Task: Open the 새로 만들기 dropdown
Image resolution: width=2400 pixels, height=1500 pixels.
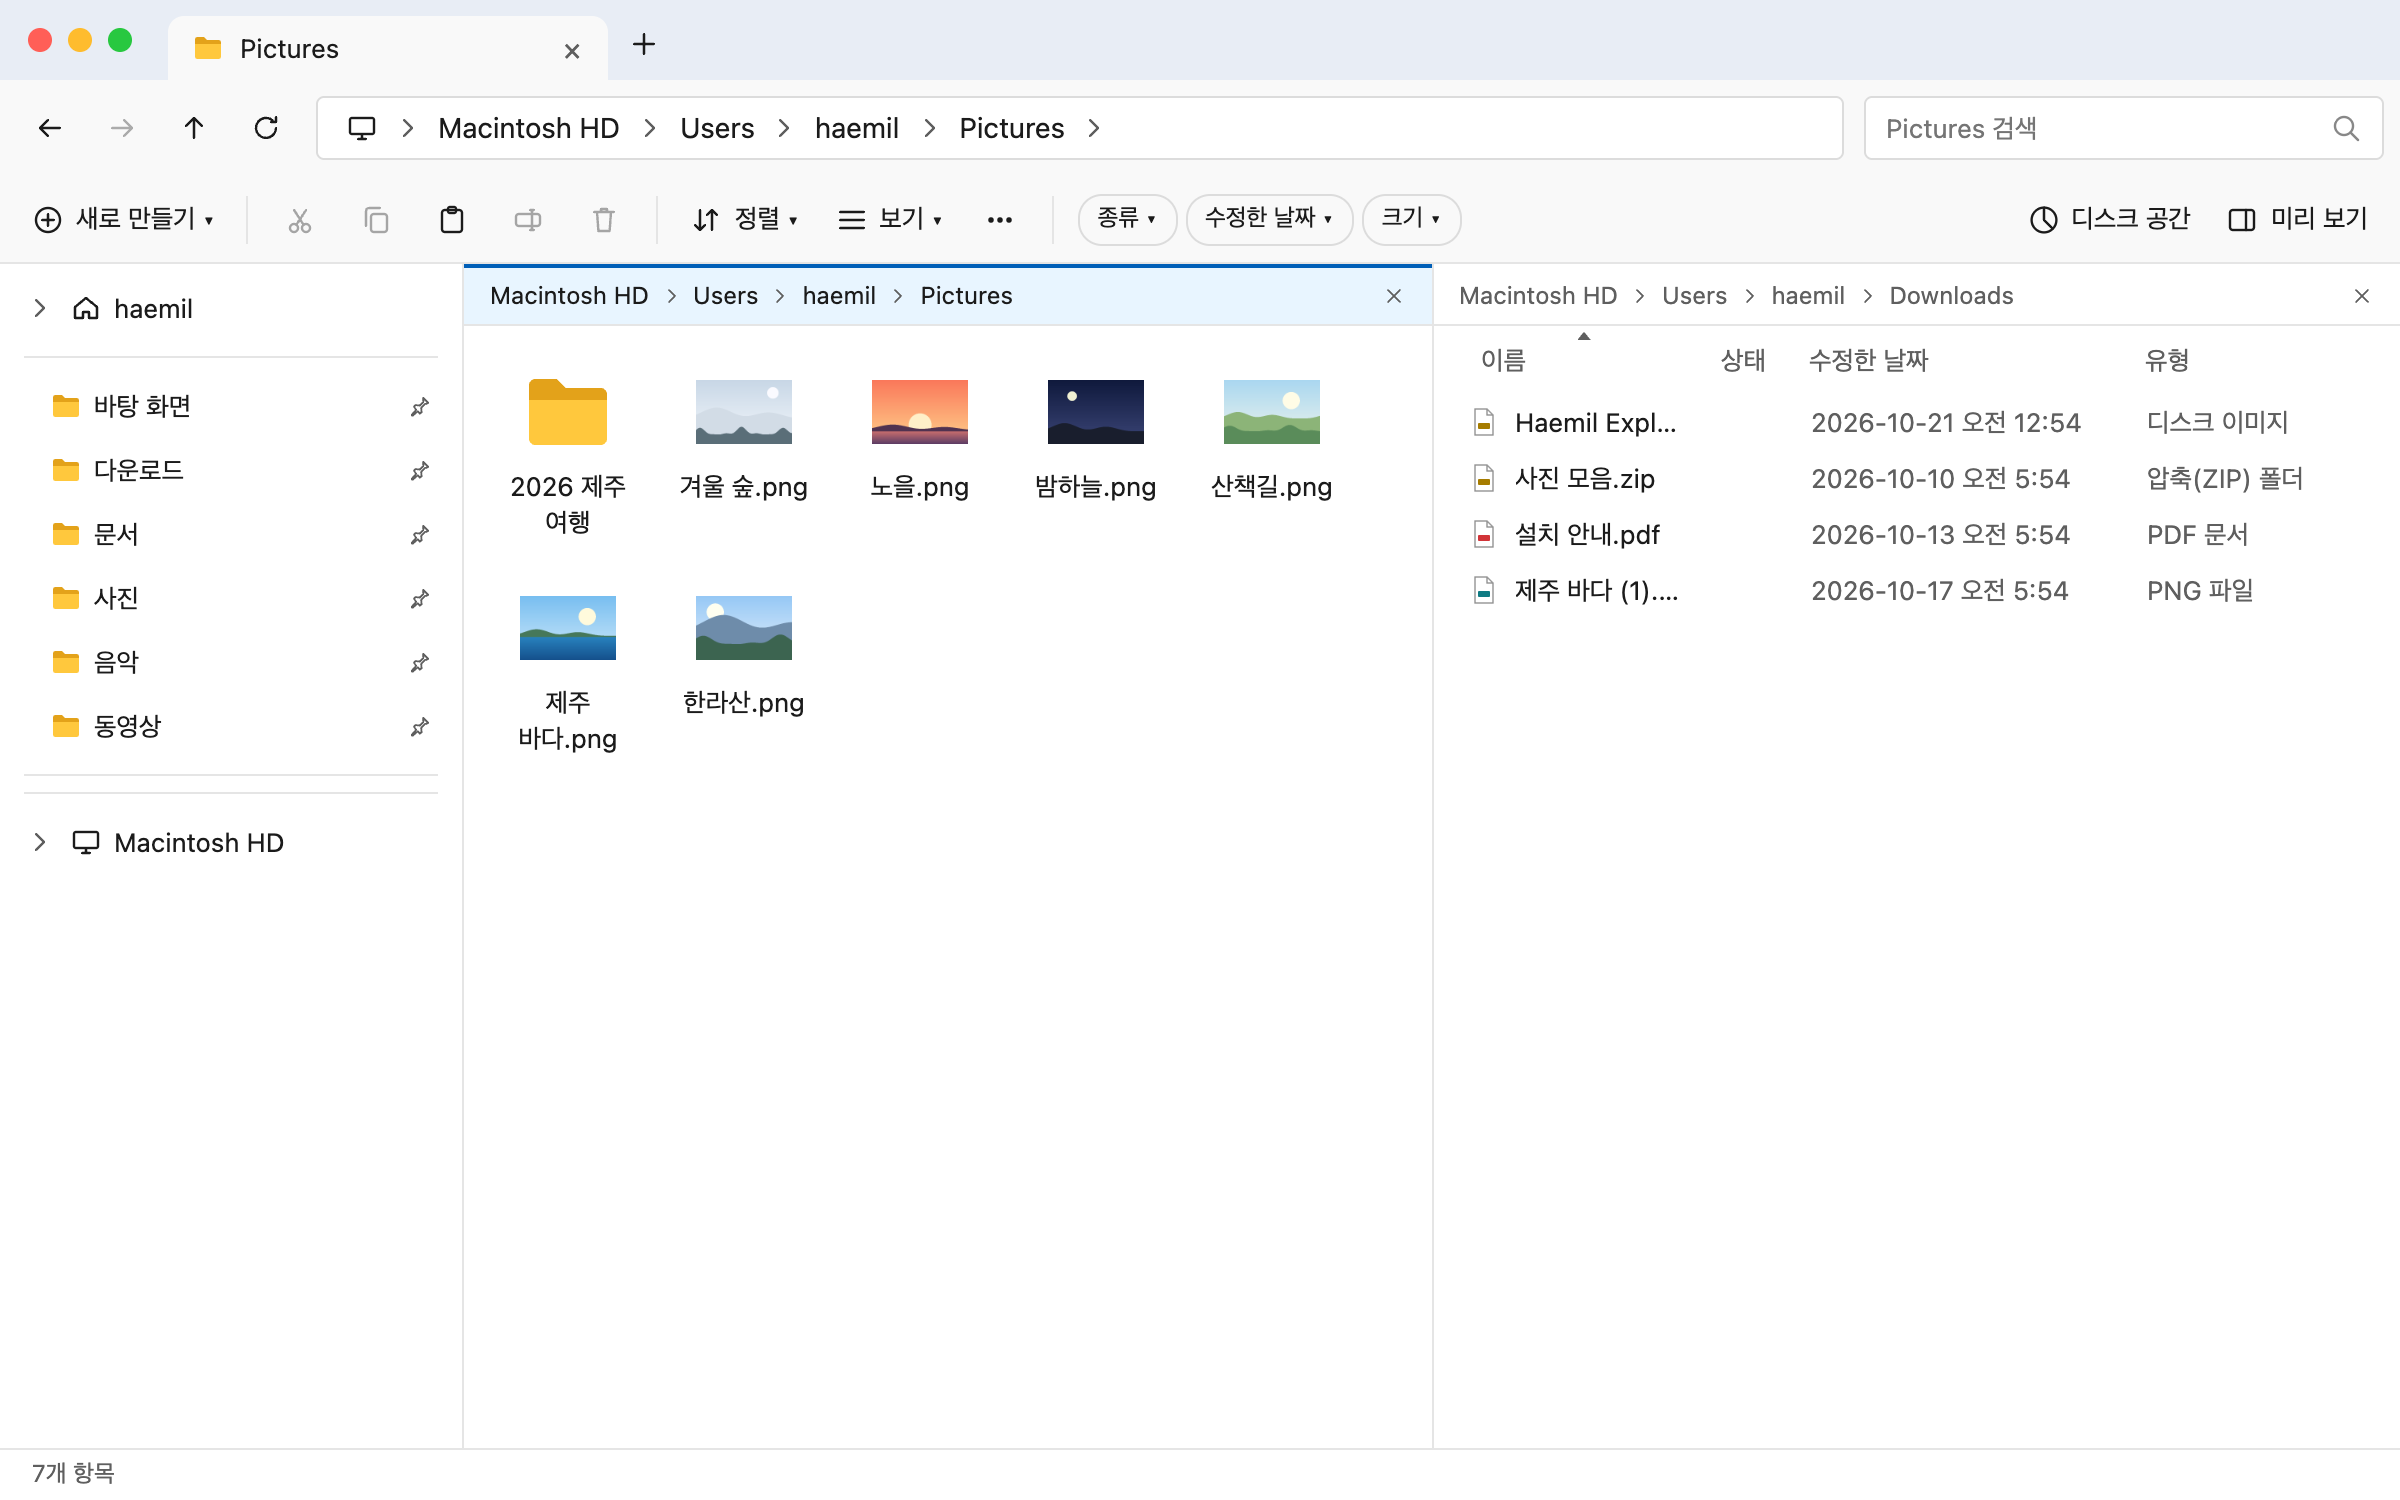Action: [125, 219]
